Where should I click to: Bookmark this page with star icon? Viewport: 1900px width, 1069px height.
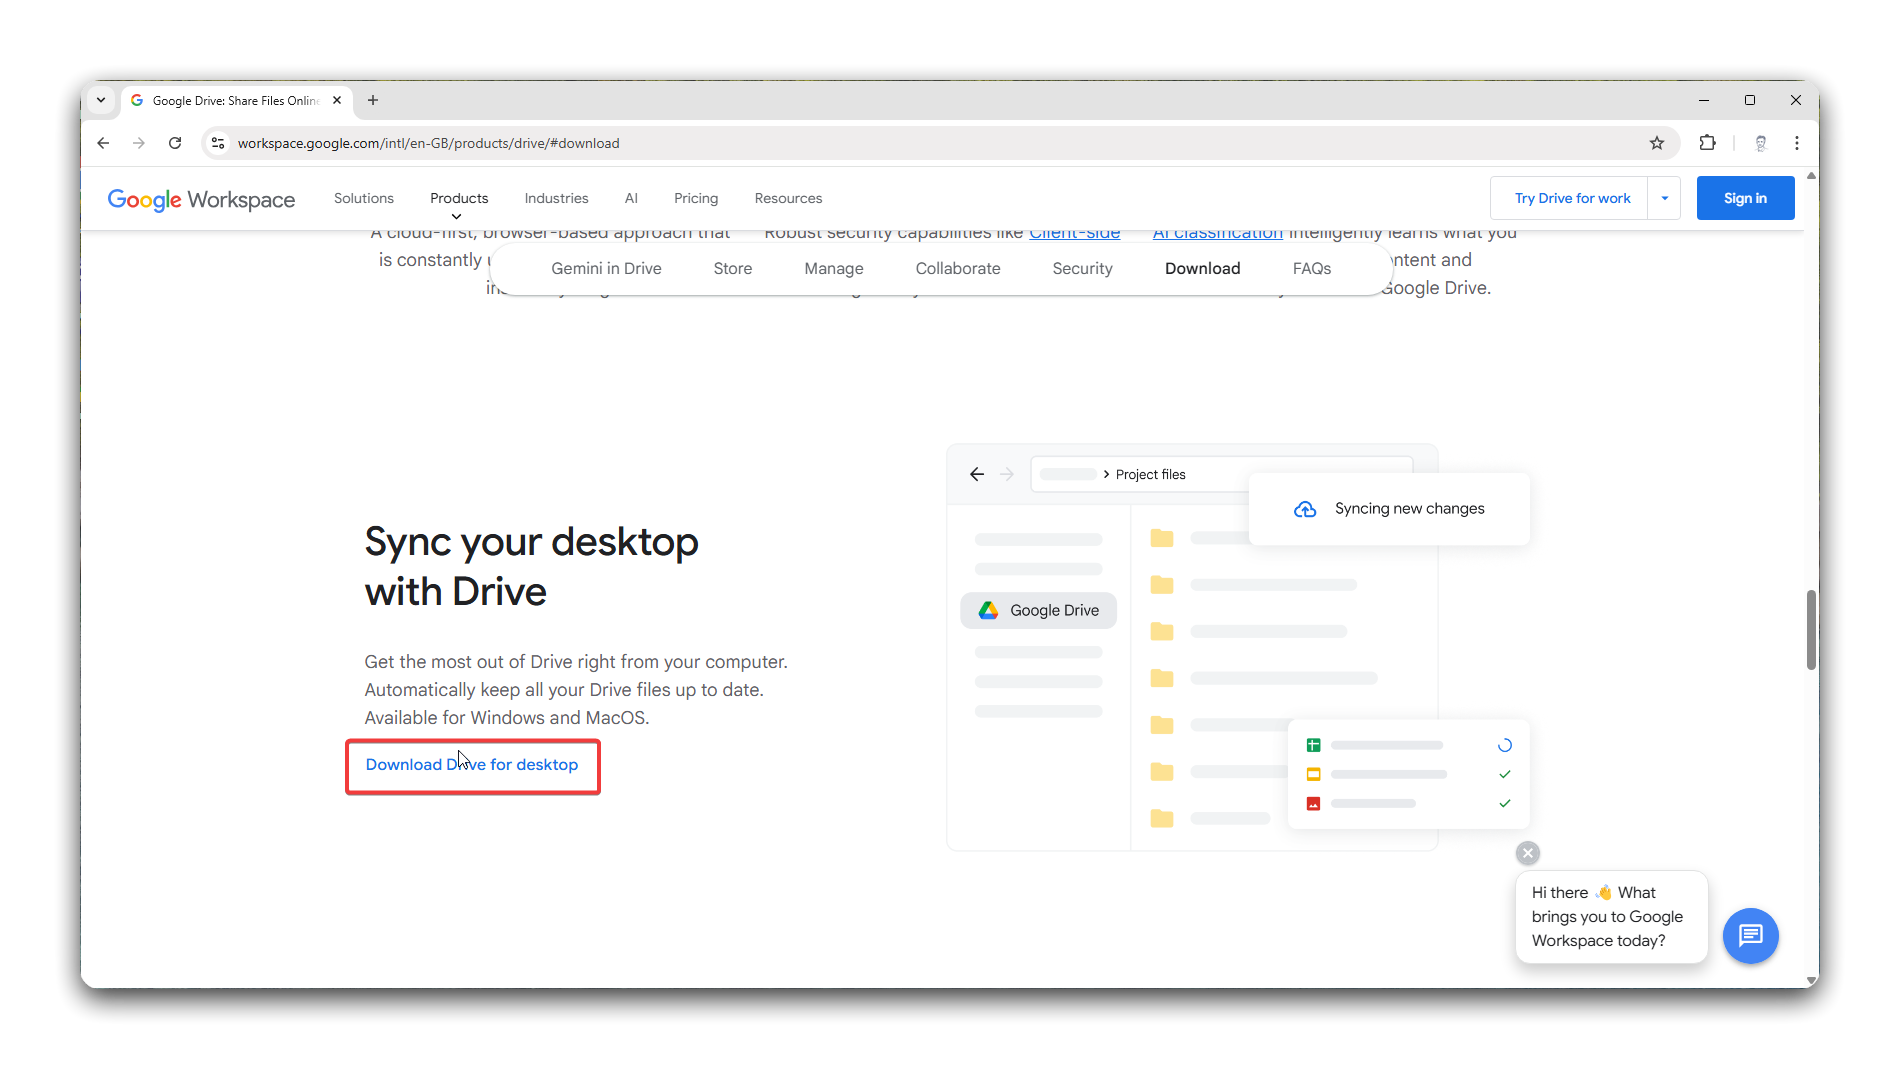click(1657, 143)
